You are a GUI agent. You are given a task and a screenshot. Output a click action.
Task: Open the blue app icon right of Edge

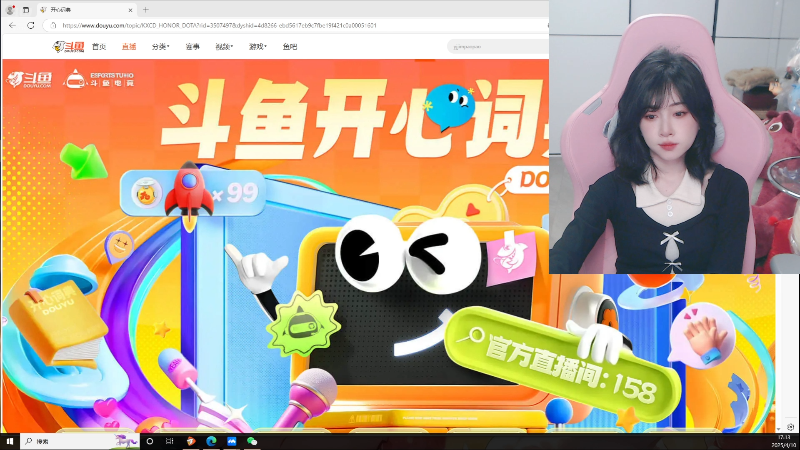click(x=232, y=441)
